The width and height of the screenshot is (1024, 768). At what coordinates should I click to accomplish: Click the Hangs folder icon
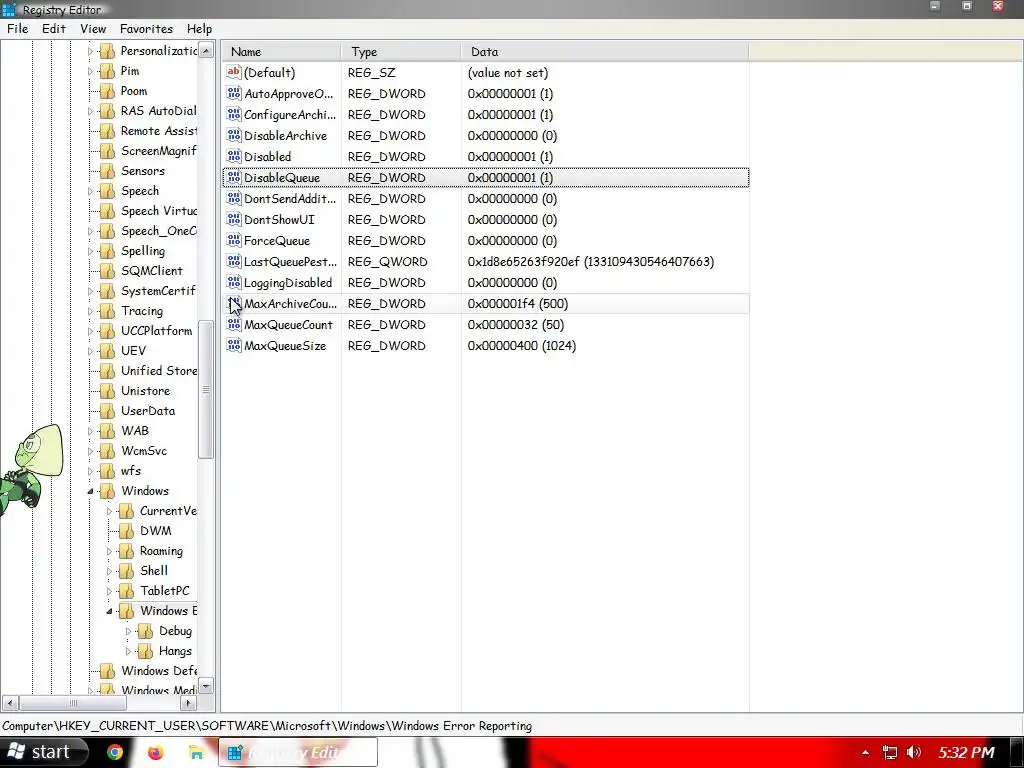145,651
